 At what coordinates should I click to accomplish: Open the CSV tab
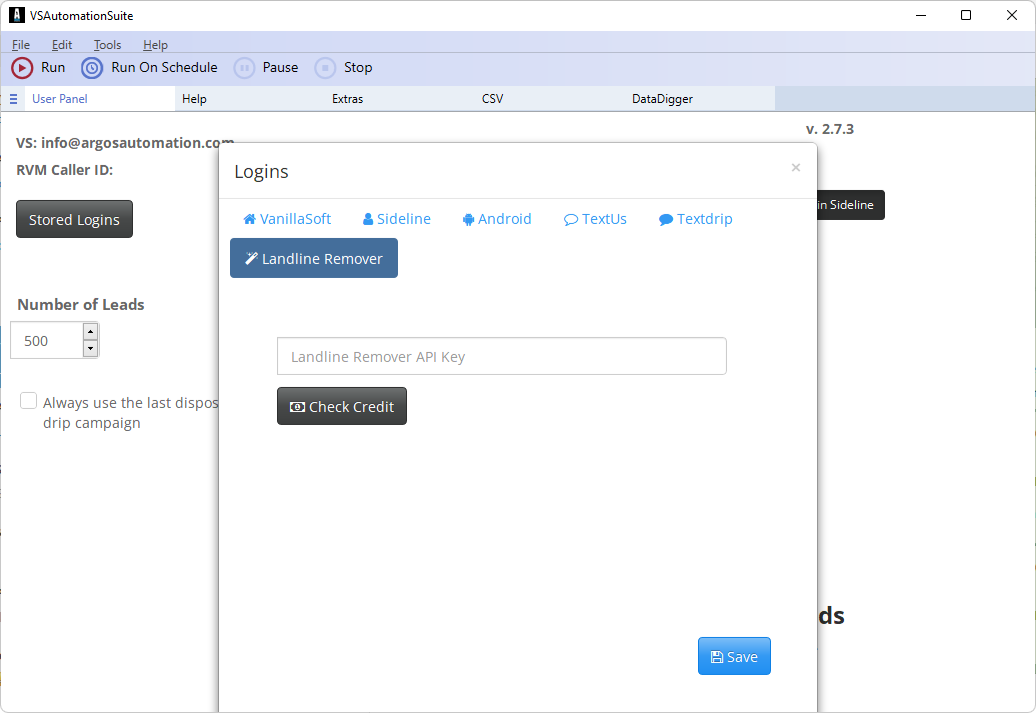coord(492,99)
